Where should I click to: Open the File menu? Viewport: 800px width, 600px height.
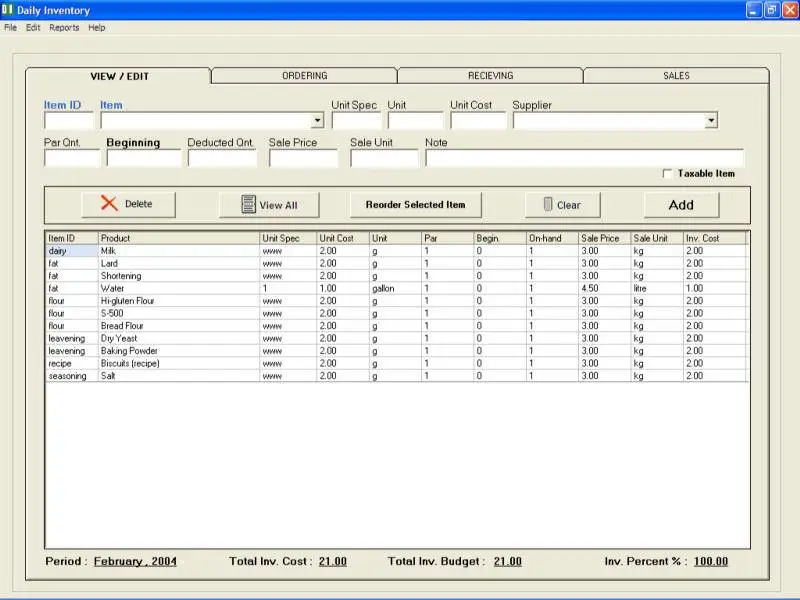click(10, 28)
